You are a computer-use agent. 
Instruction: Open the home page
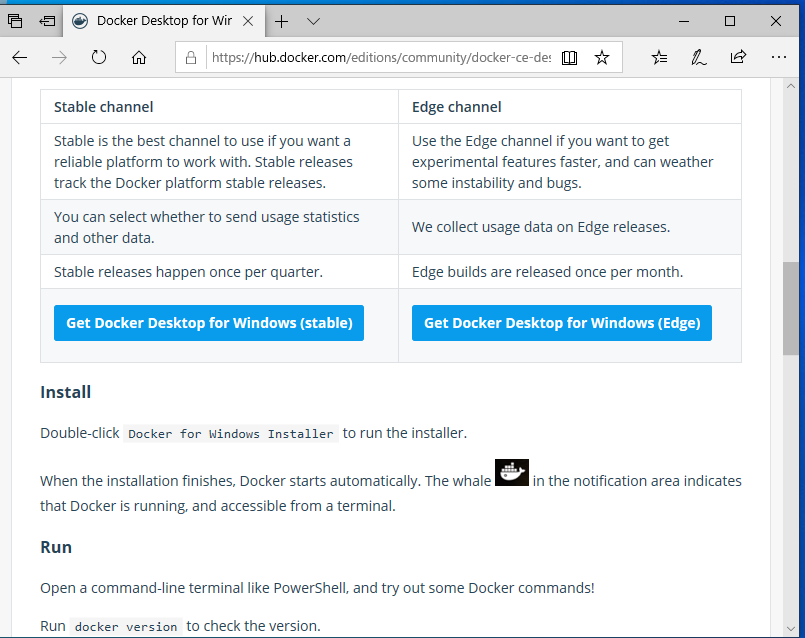pyautogui.click(x=139, y=57)
